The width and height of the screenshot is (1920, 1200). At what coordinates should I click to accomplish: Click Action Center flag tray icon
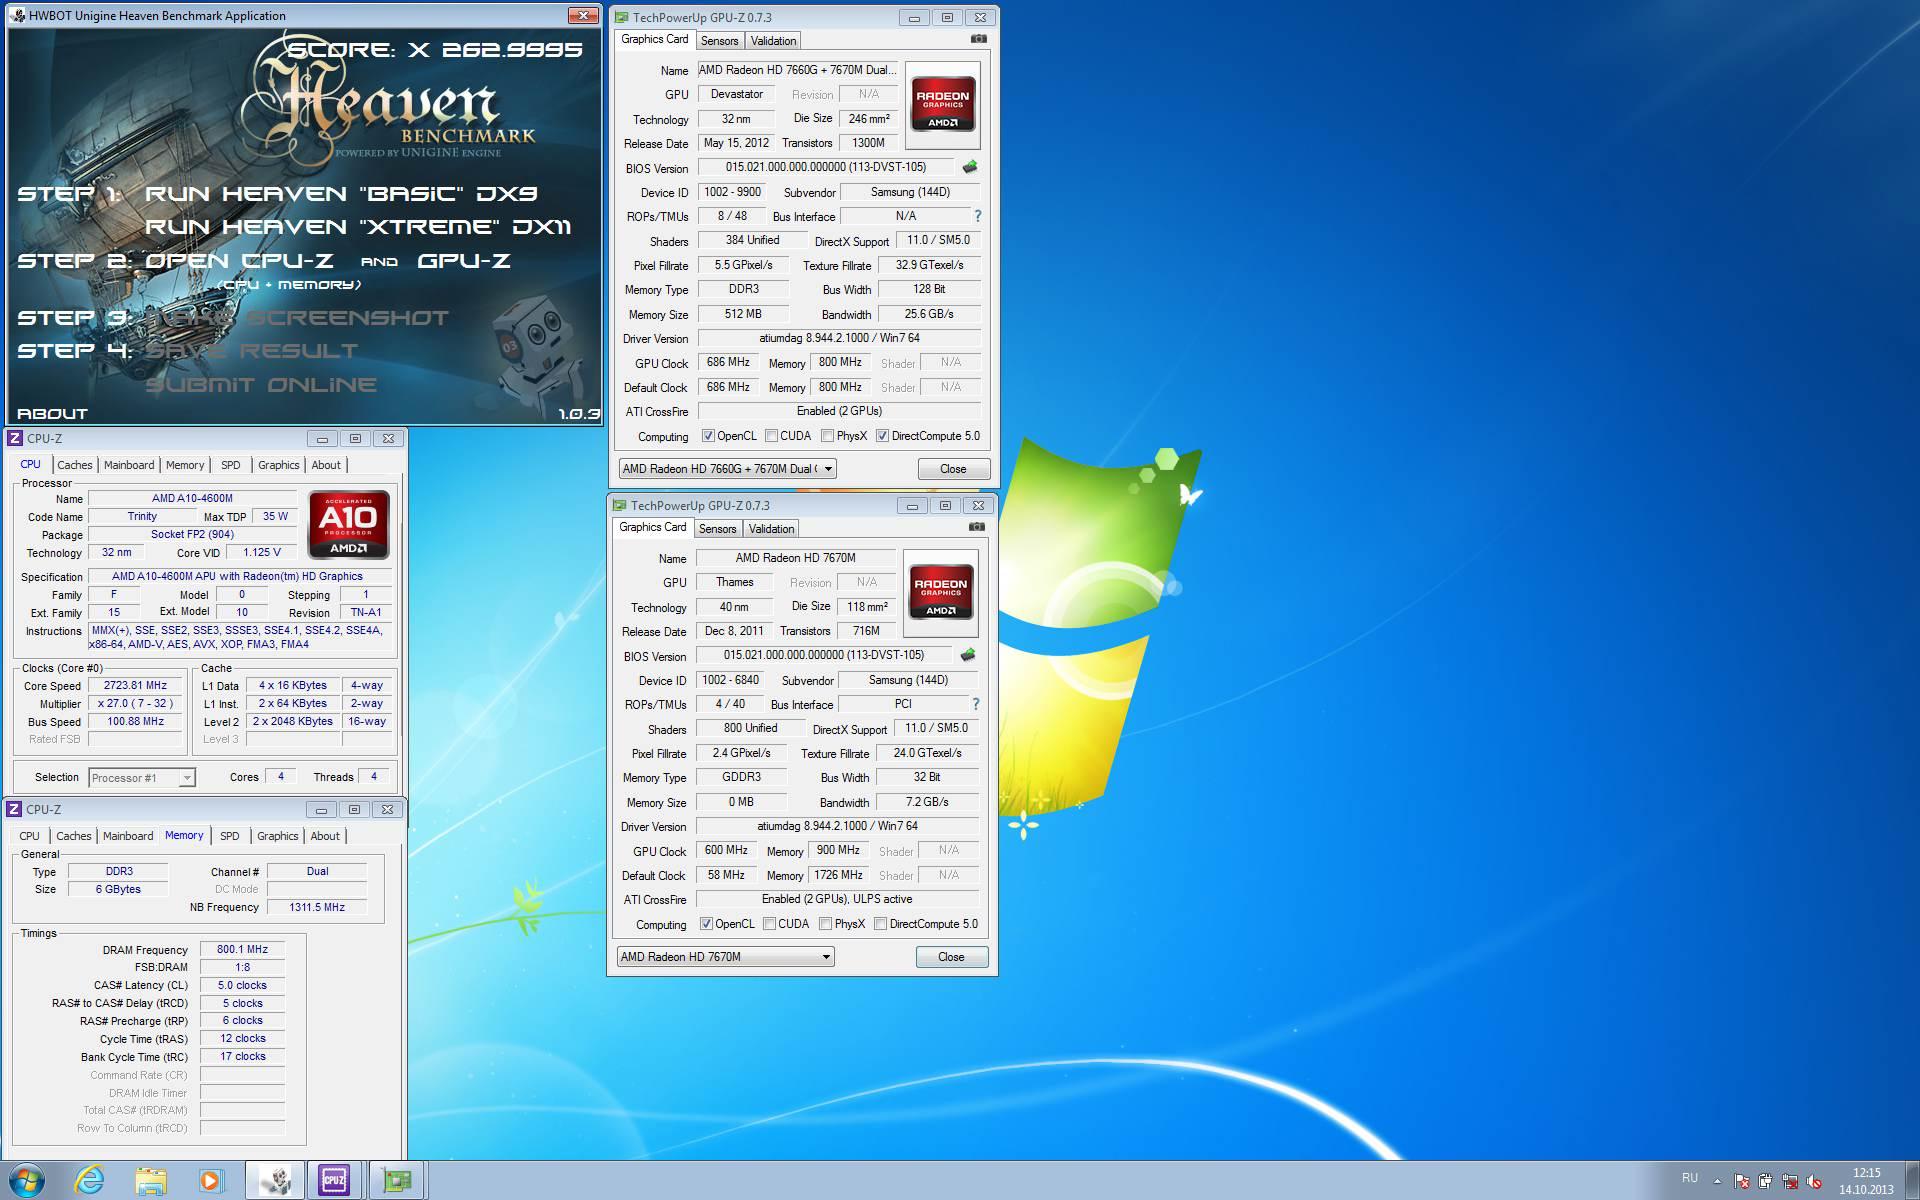coord(1741,1181)
